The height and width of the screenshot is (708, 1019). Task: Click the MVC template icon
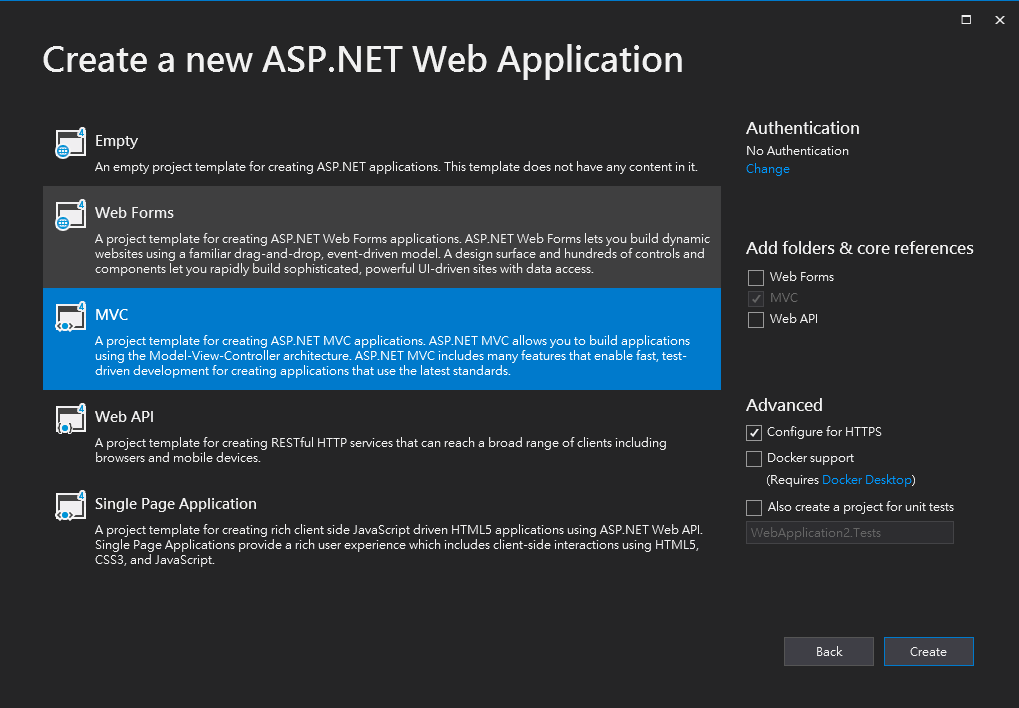(70, 318)
